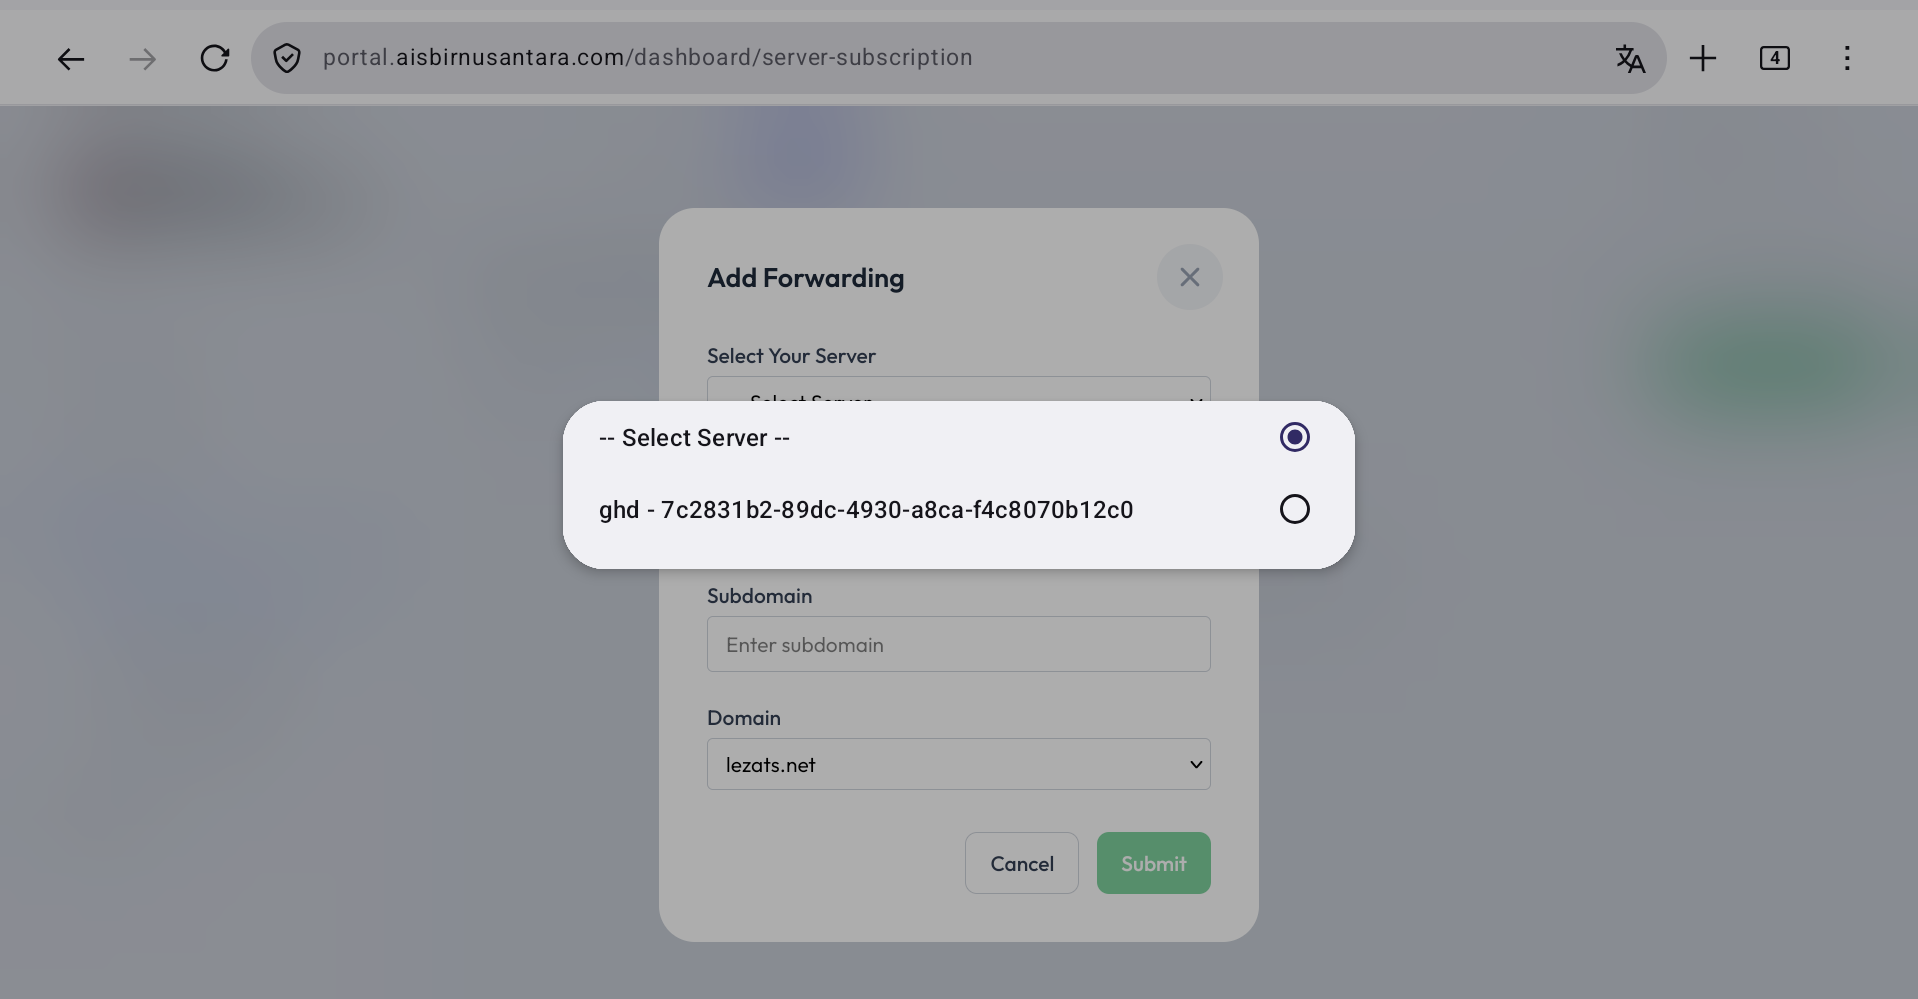This screenshot has height=999, width=1918.
Task: Open site security shield info
Action: pos(287,59)
